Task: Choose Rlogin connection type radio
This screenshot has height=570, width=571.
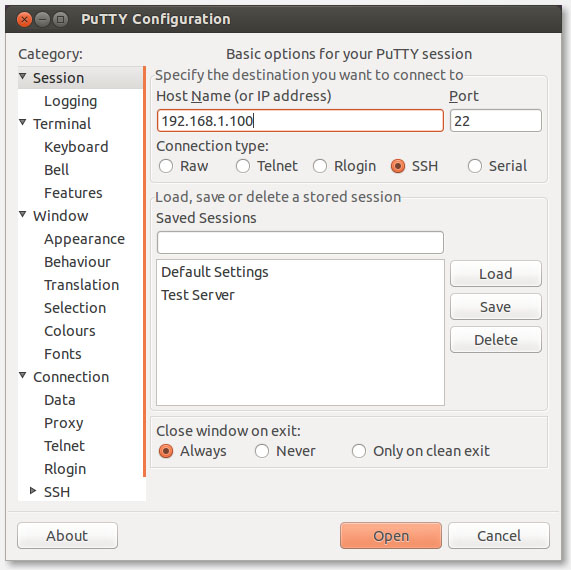Action: point(320,166)
